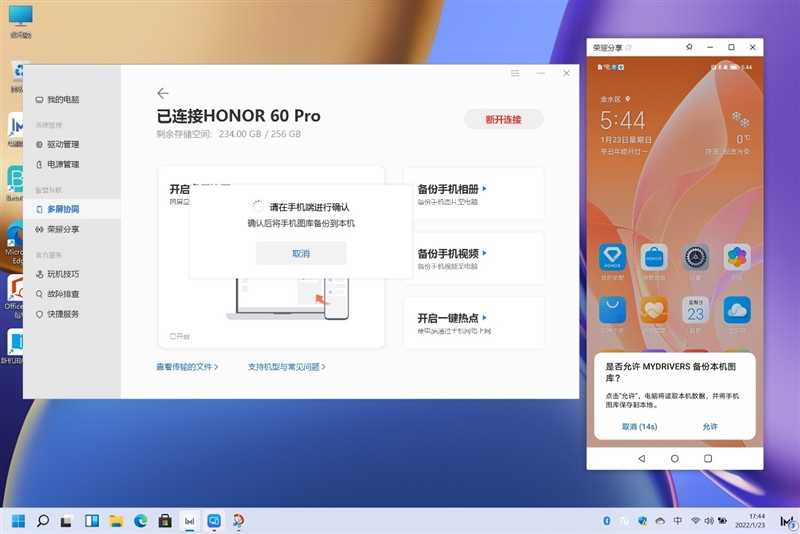Tap 允许 in the phone permission dialog
This screenshot has width=800, height=534.
pos(710,426)
